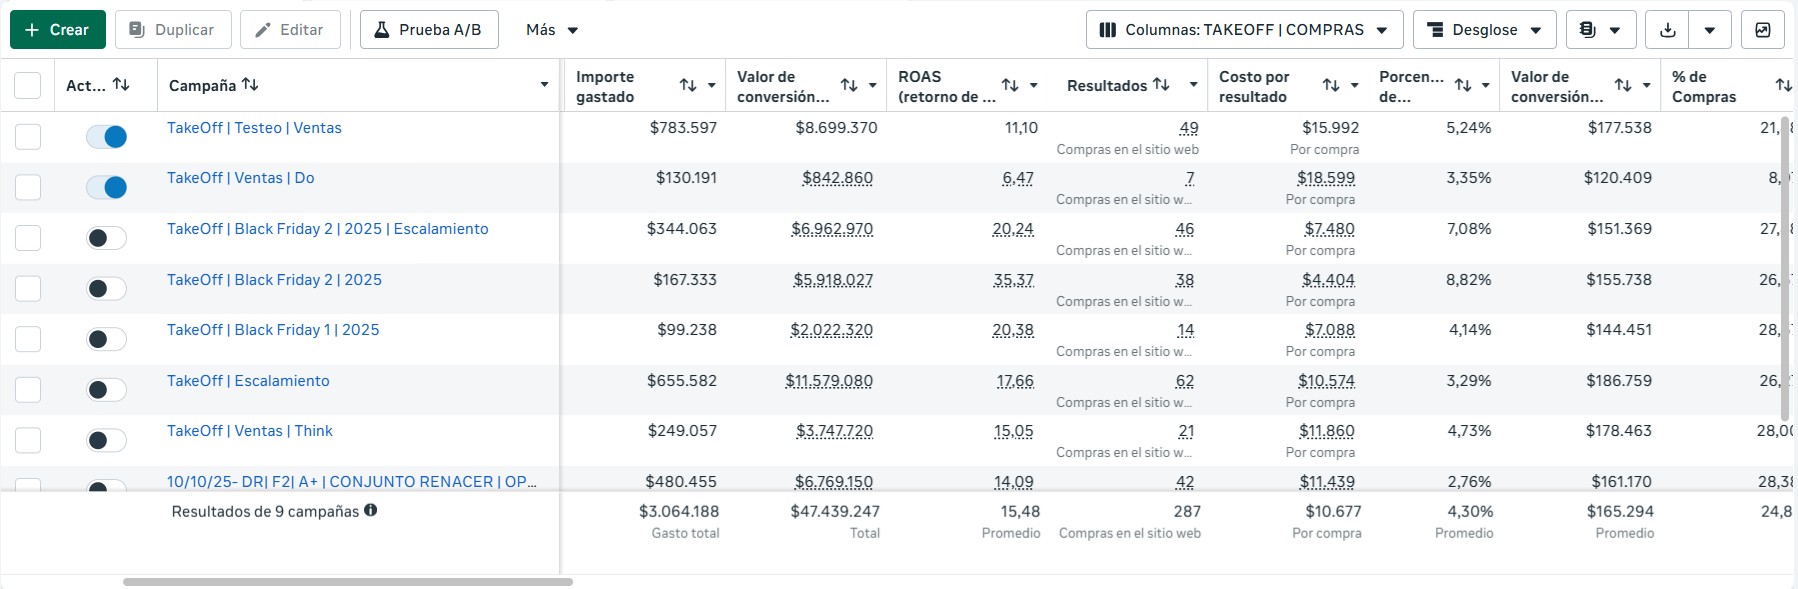Open the reports icon menu

coord(1600,30)
